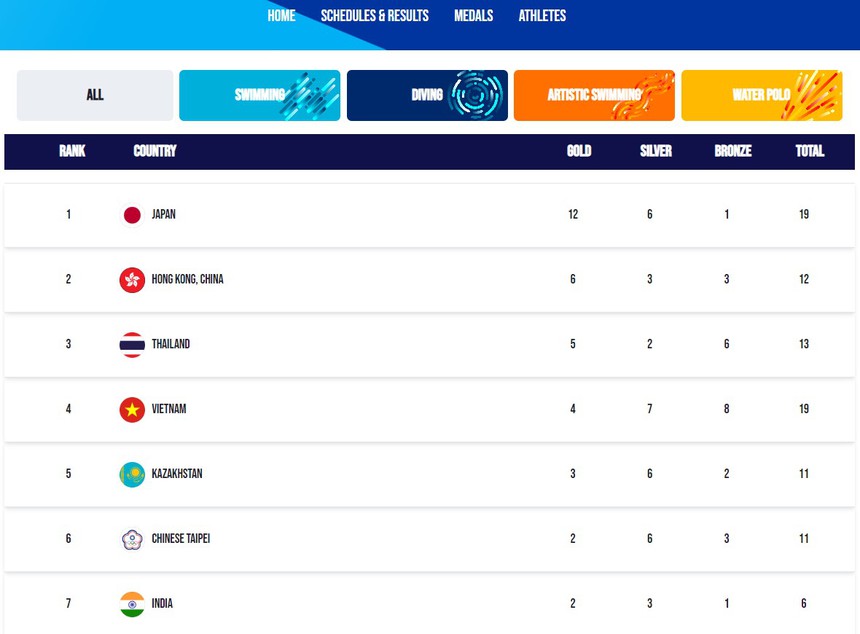Filter results by ARTISTIC SWIMMING
Viewport: 860px width, 634px height.
(x=594, y=95)
